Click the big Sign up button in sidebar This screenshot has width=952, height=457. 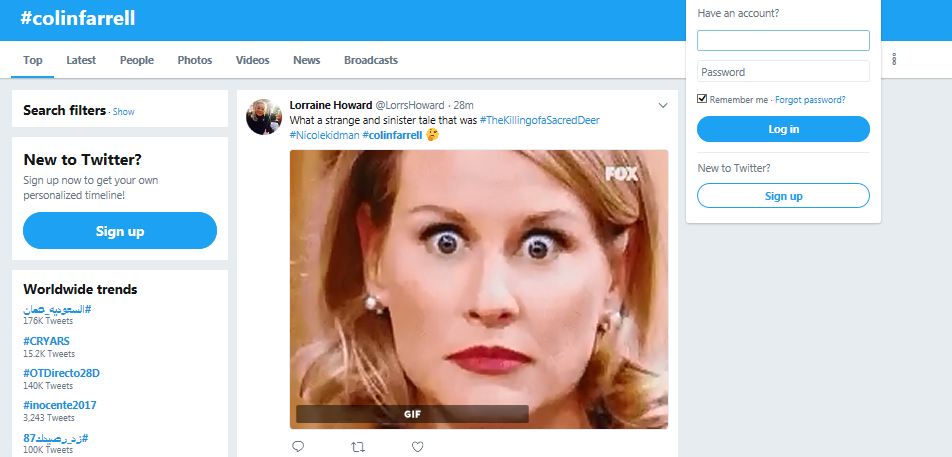pos(120,231)
